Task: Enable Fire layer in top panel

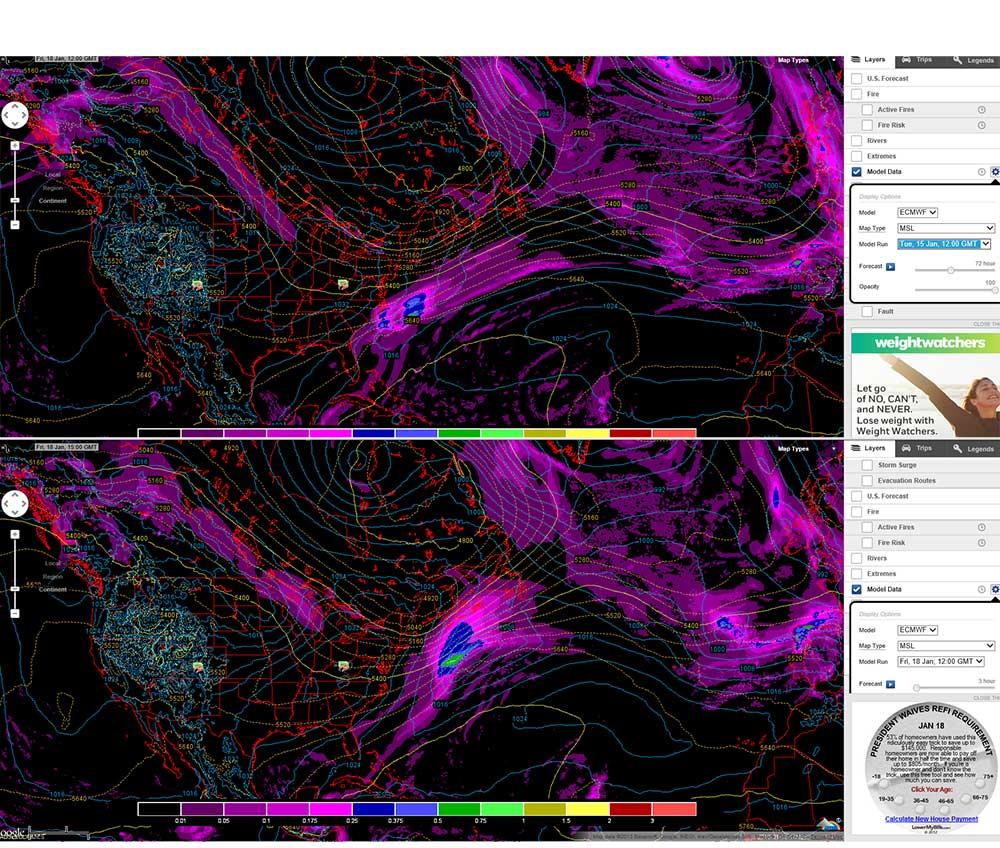Action: [857, 94]
